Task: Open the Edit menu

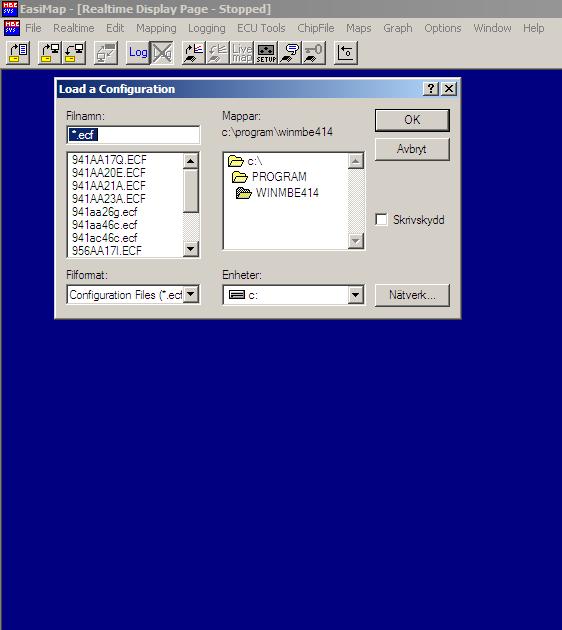Action: click(115, 28)
